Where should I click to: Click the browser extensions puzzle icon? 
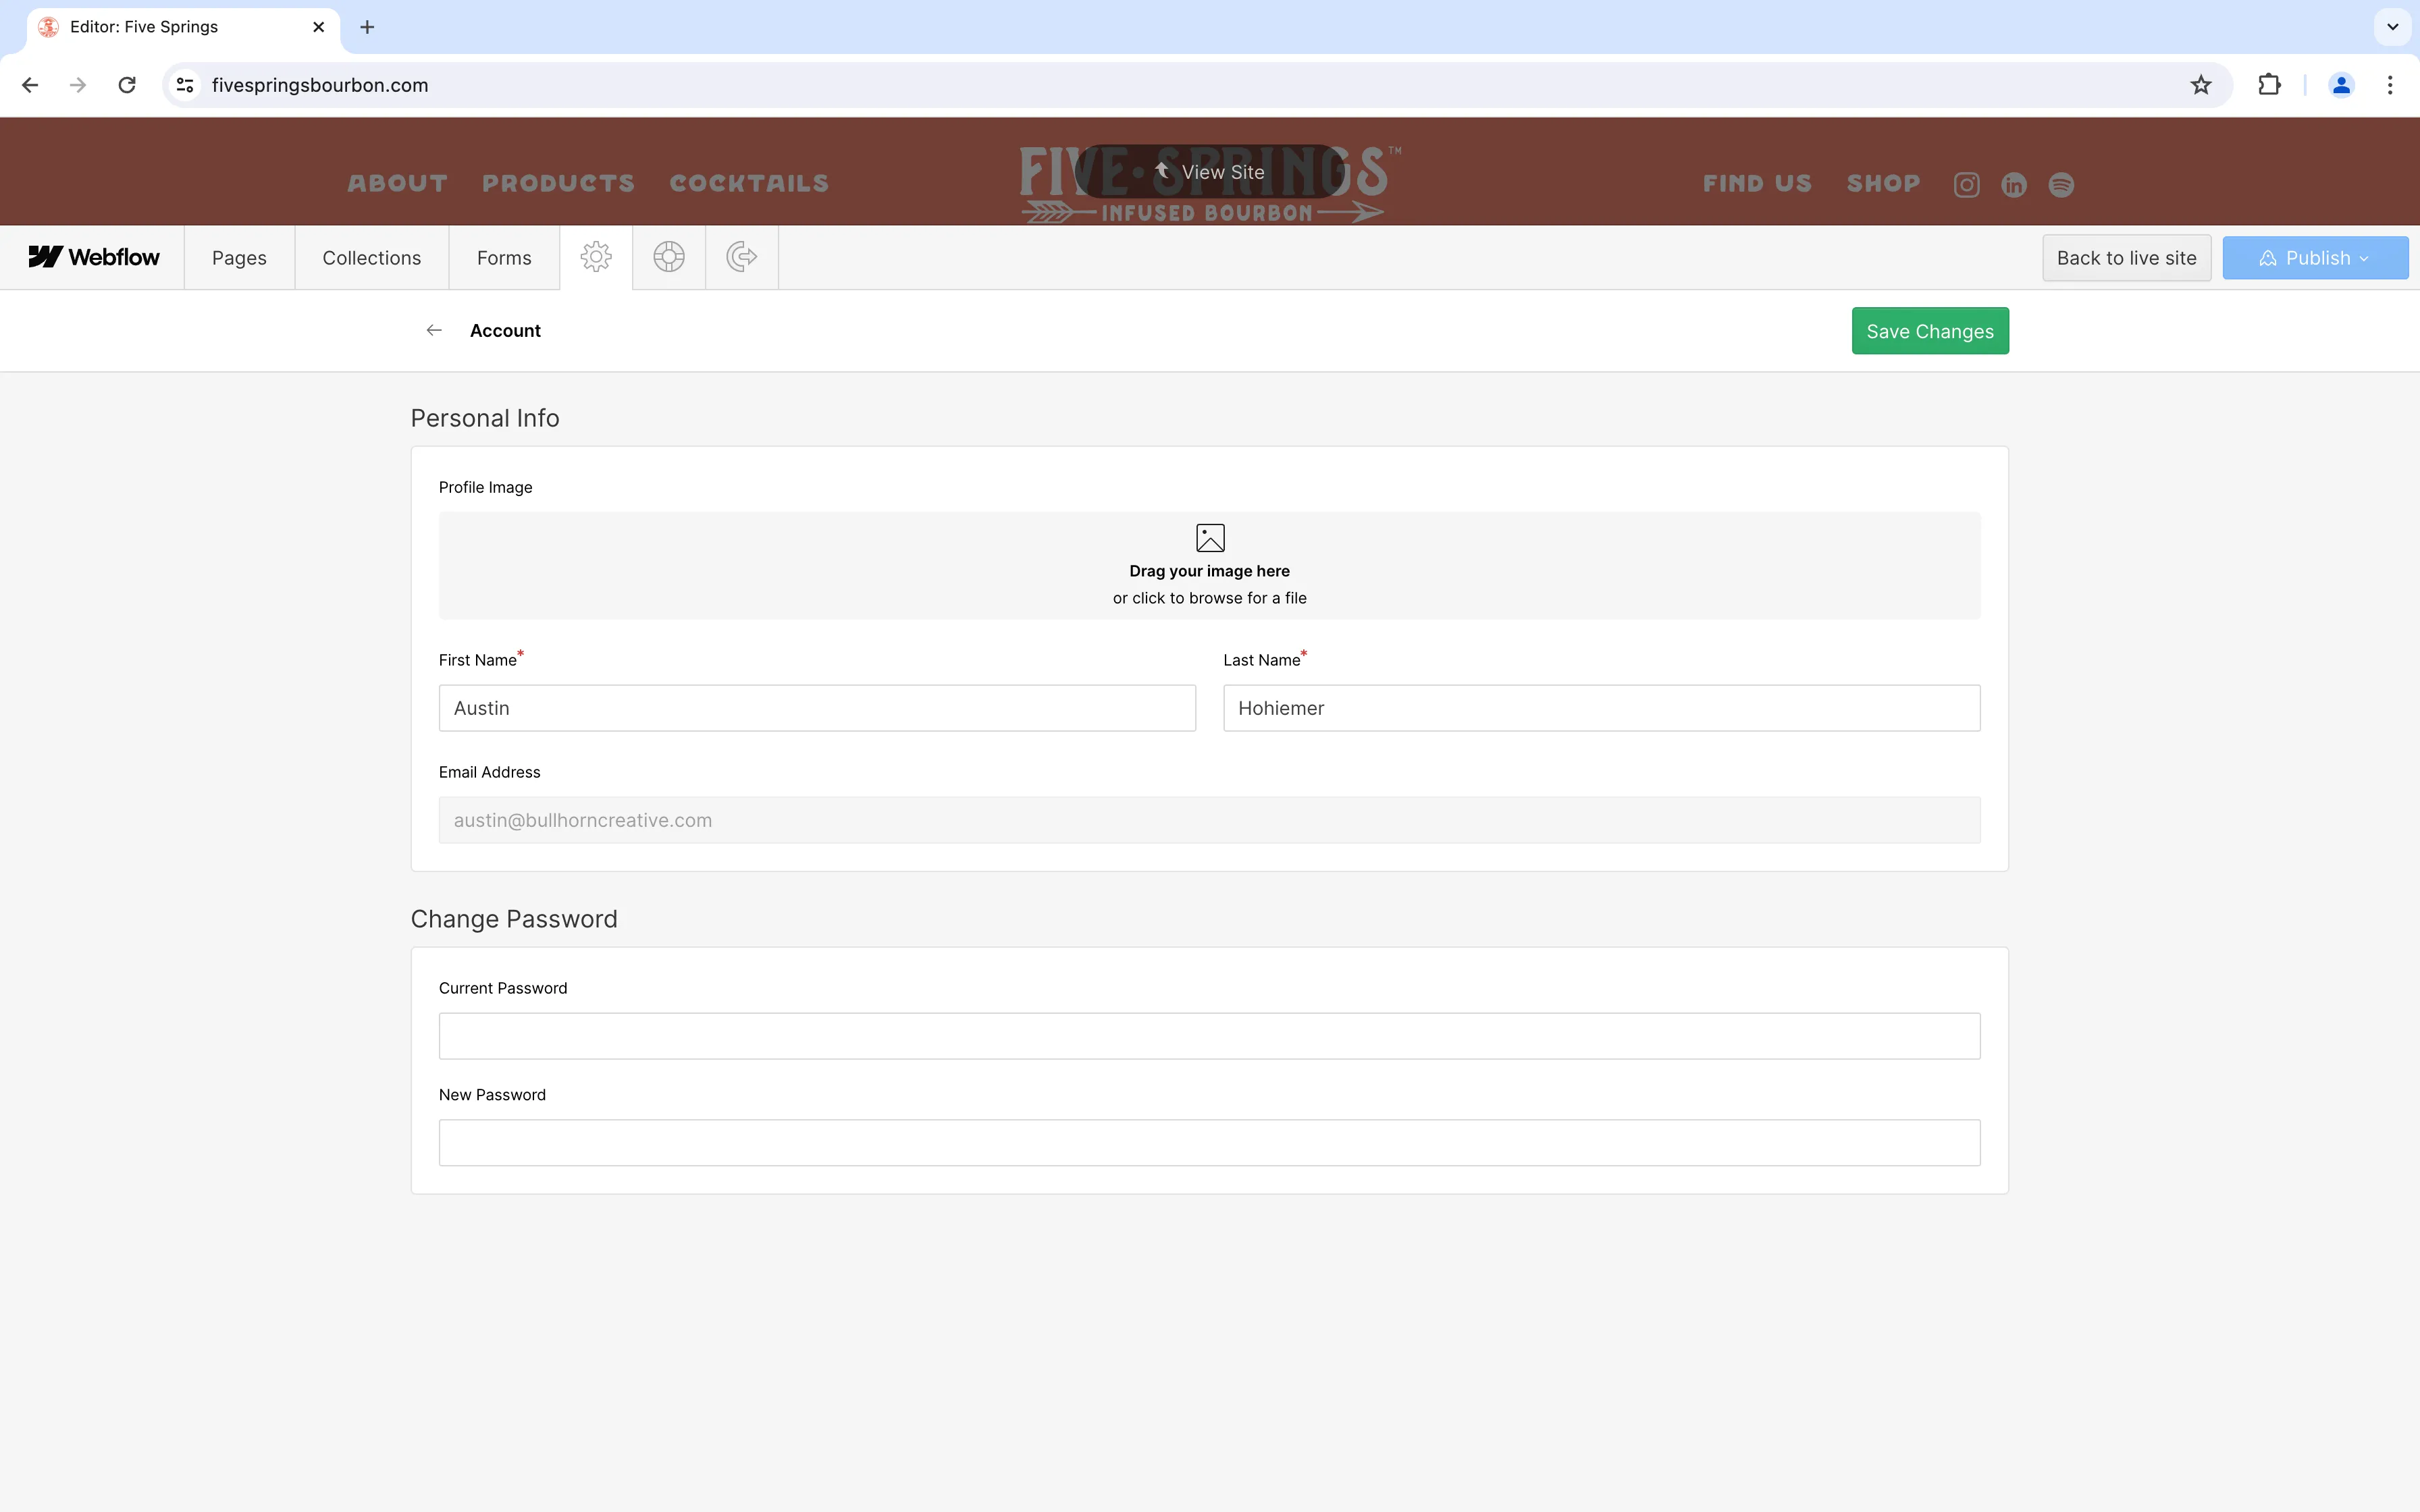(x=2268, y=84)
